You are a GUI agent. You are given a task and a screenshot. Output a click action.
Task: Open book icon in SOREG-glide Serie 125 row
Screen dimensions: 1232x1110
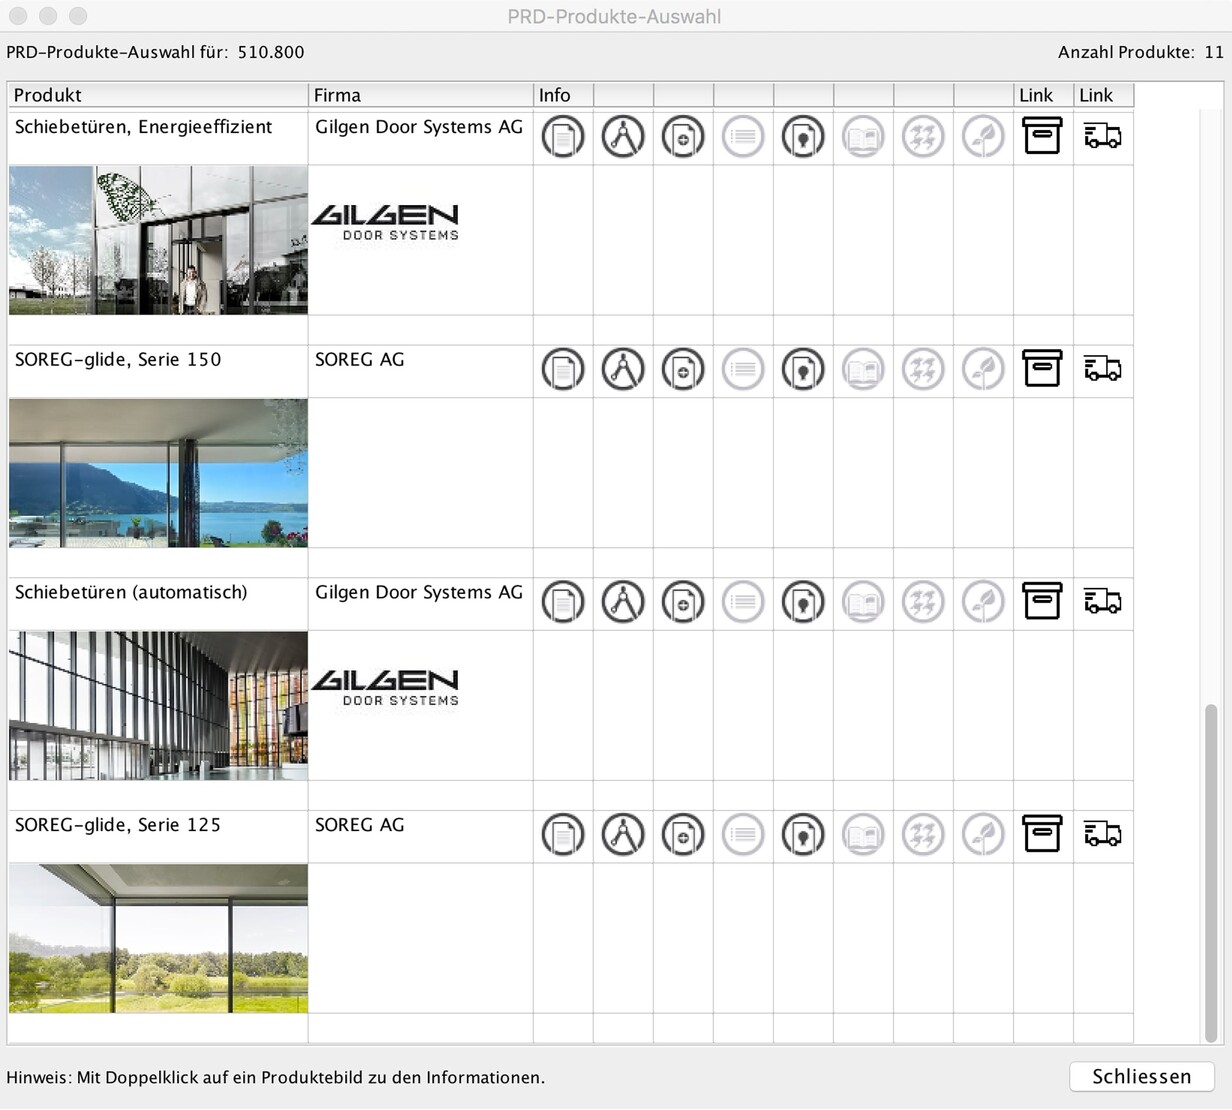(x=863, y=835)
